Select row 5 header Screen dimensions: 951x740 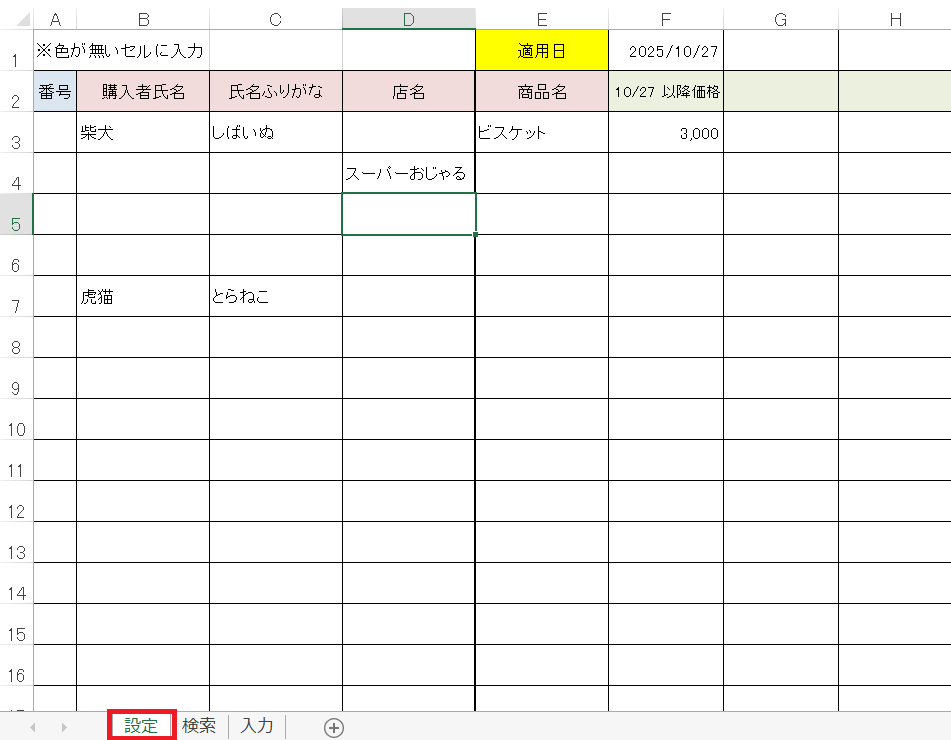(17, 222)
